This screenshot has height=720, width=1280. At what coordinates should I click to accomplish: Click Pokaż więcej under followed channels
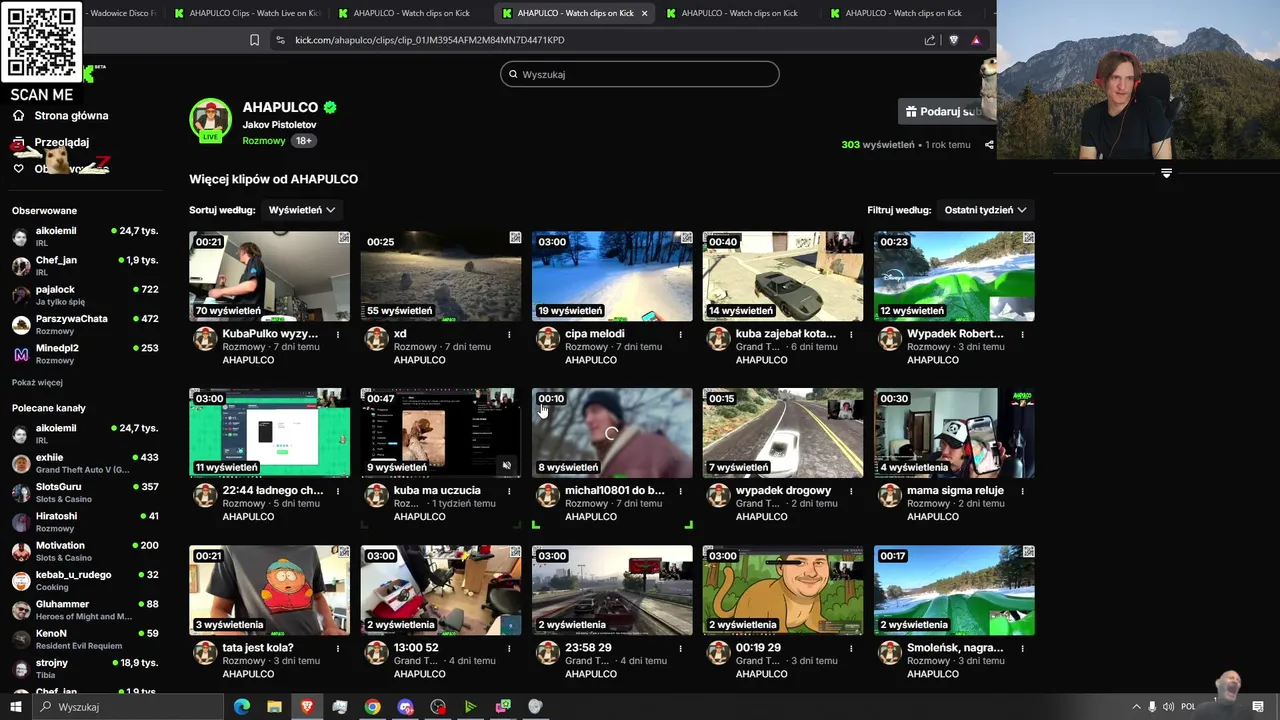(37, 383)
